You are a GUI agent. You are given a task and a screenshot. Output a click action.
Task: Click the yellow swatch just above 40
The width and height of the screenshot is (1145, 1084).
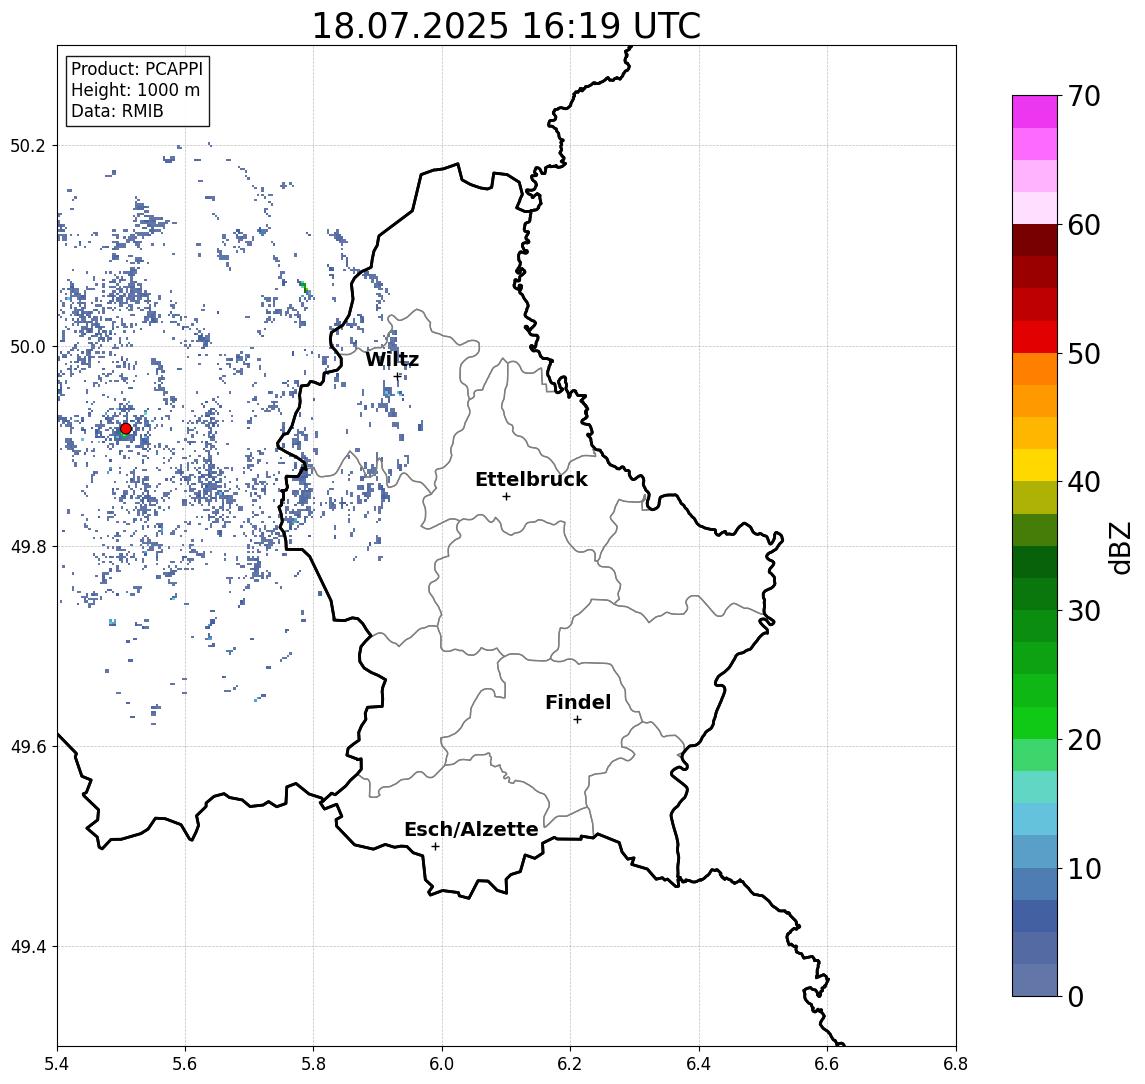1035,465
